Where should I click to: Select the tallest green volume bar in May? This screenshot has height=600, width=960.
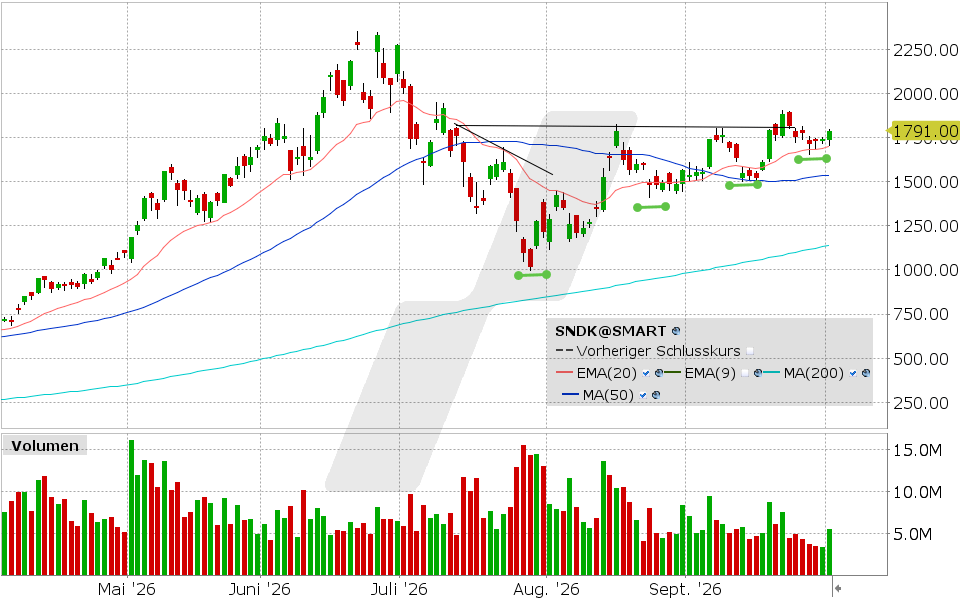[x=131, y=507]
